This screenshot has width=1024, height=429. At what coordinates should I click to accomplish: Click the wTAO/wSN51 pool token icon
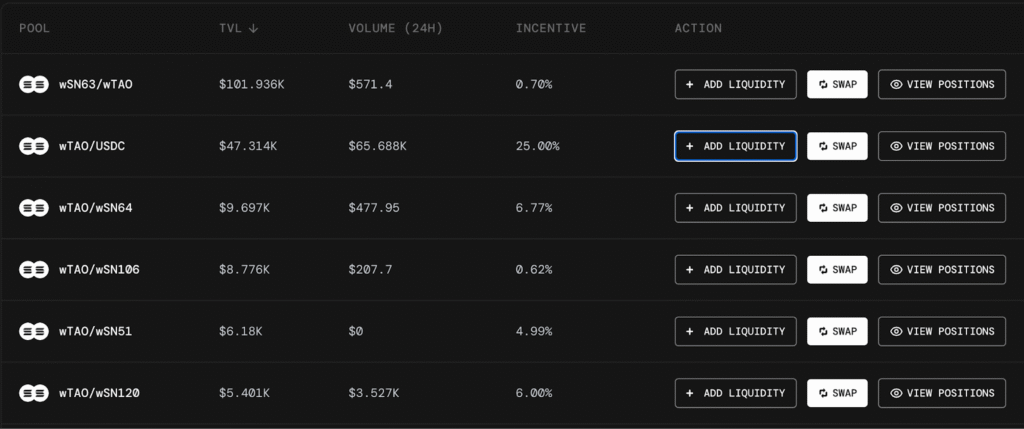point(33,331)
